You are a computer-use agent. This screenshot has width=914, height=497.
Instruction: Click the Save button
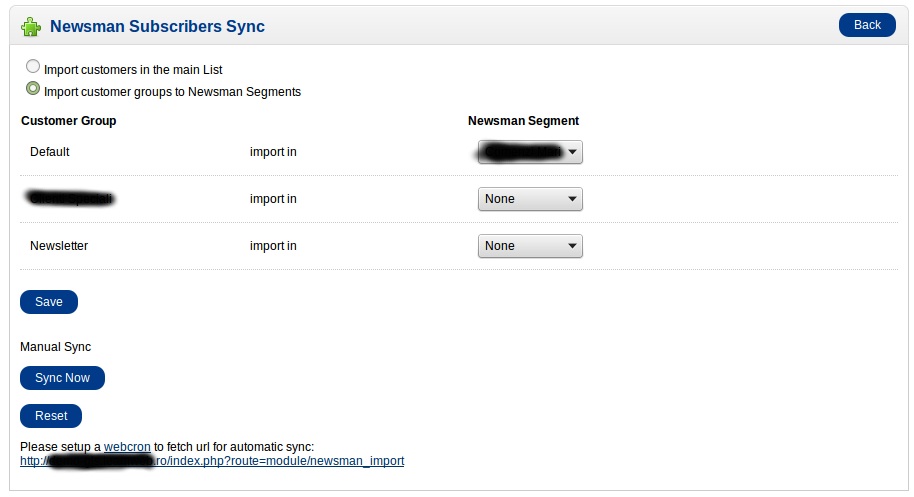click(49, 302)
